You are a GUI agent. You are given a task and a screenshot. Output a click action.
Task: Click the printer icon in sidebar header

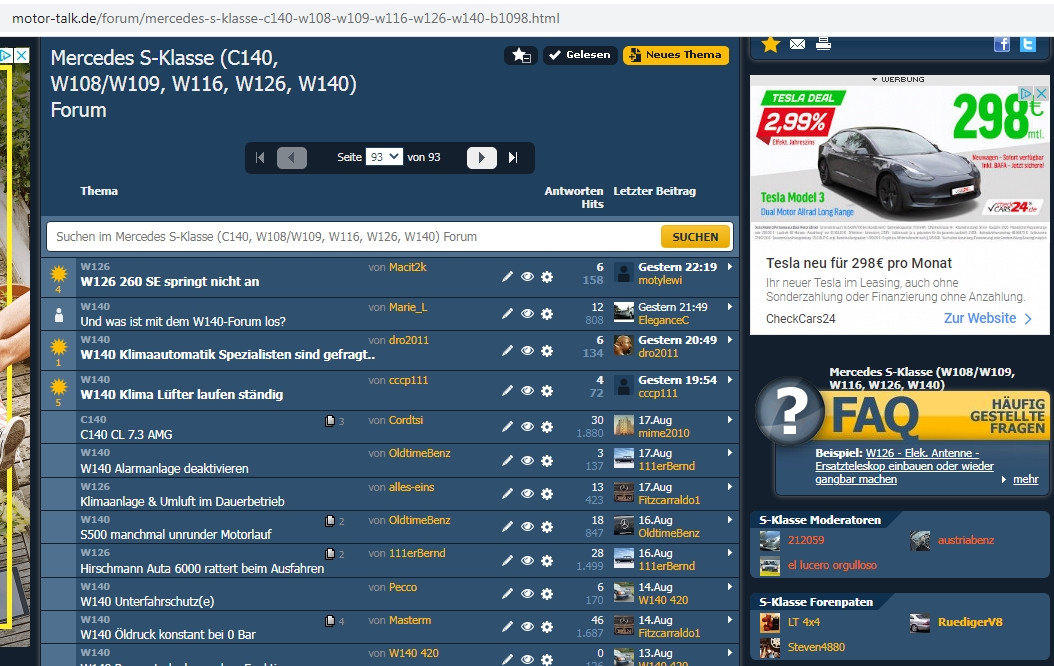(823, 44)
